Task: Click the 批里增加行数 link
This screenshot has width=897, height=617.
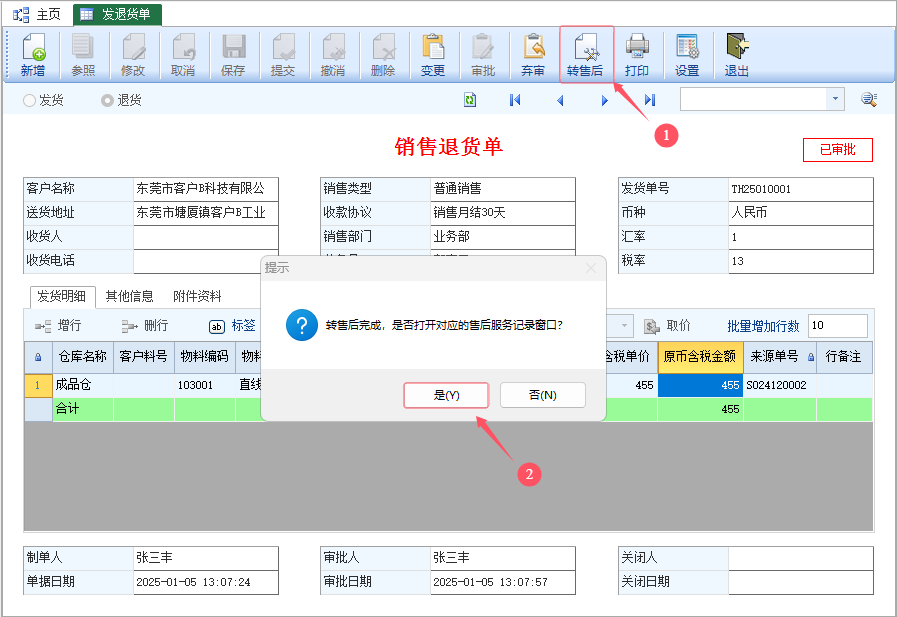Action: pyautogui.click(x=763, y=326)
